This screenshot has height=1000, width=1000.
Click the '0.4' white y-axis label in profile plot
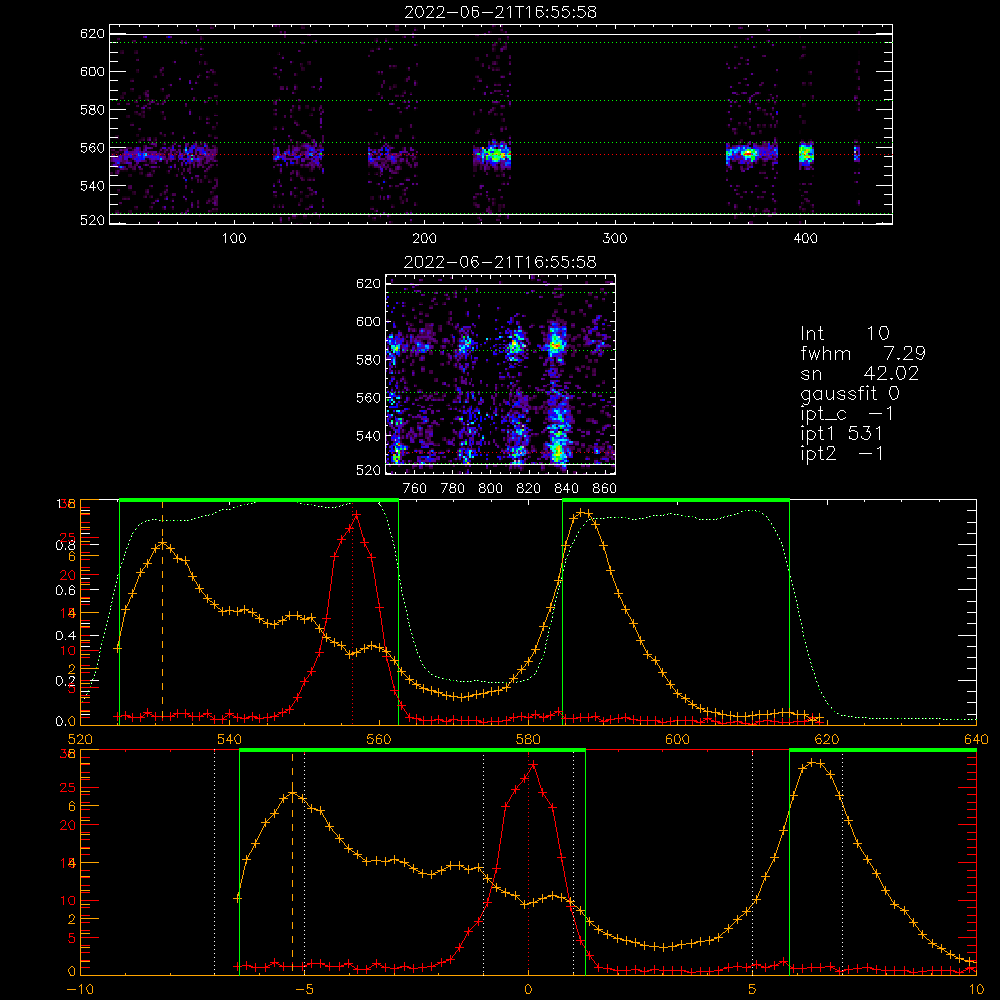coord(65,635)
